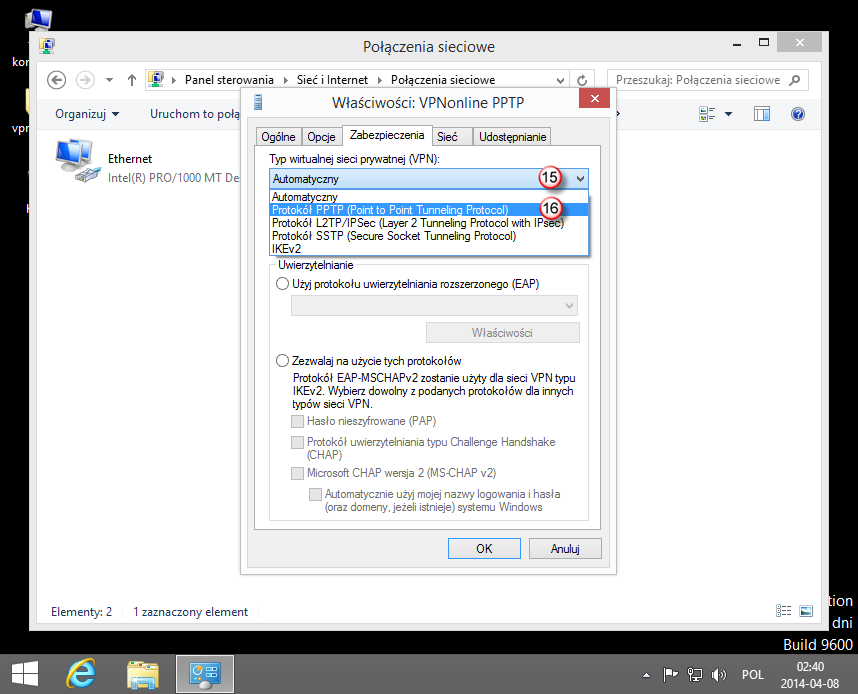Open the Udostępnianie tab

pyautogui.click(x=512, y=137)
